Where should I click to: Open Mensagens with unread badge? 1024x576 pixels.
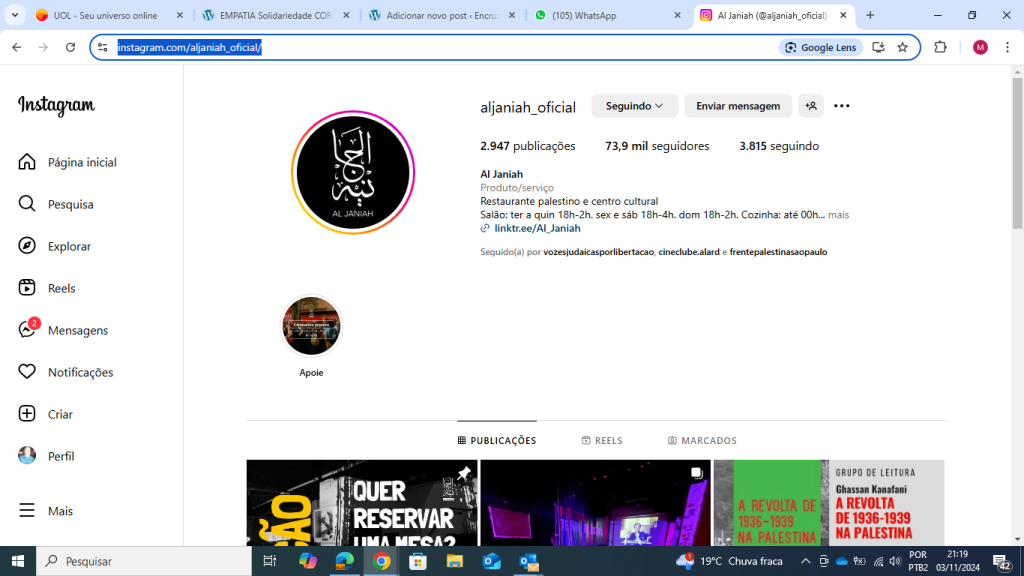pos(28,330)
